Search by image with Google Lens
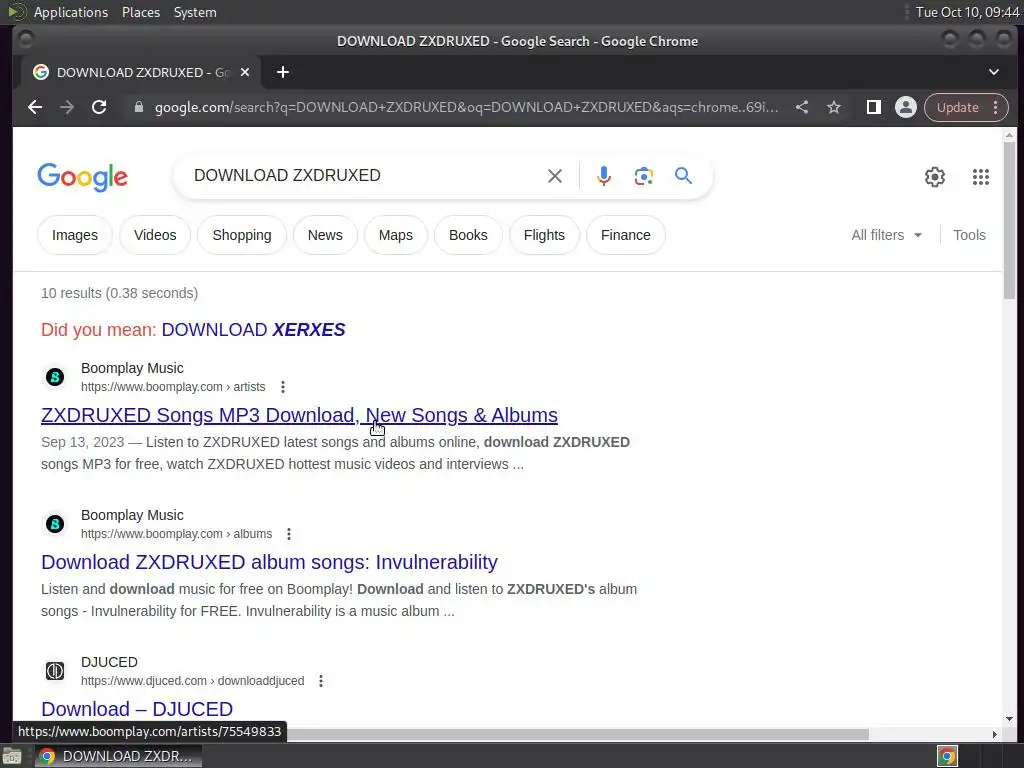This screenshot has height=768, width=1024. tap(643, 176)
